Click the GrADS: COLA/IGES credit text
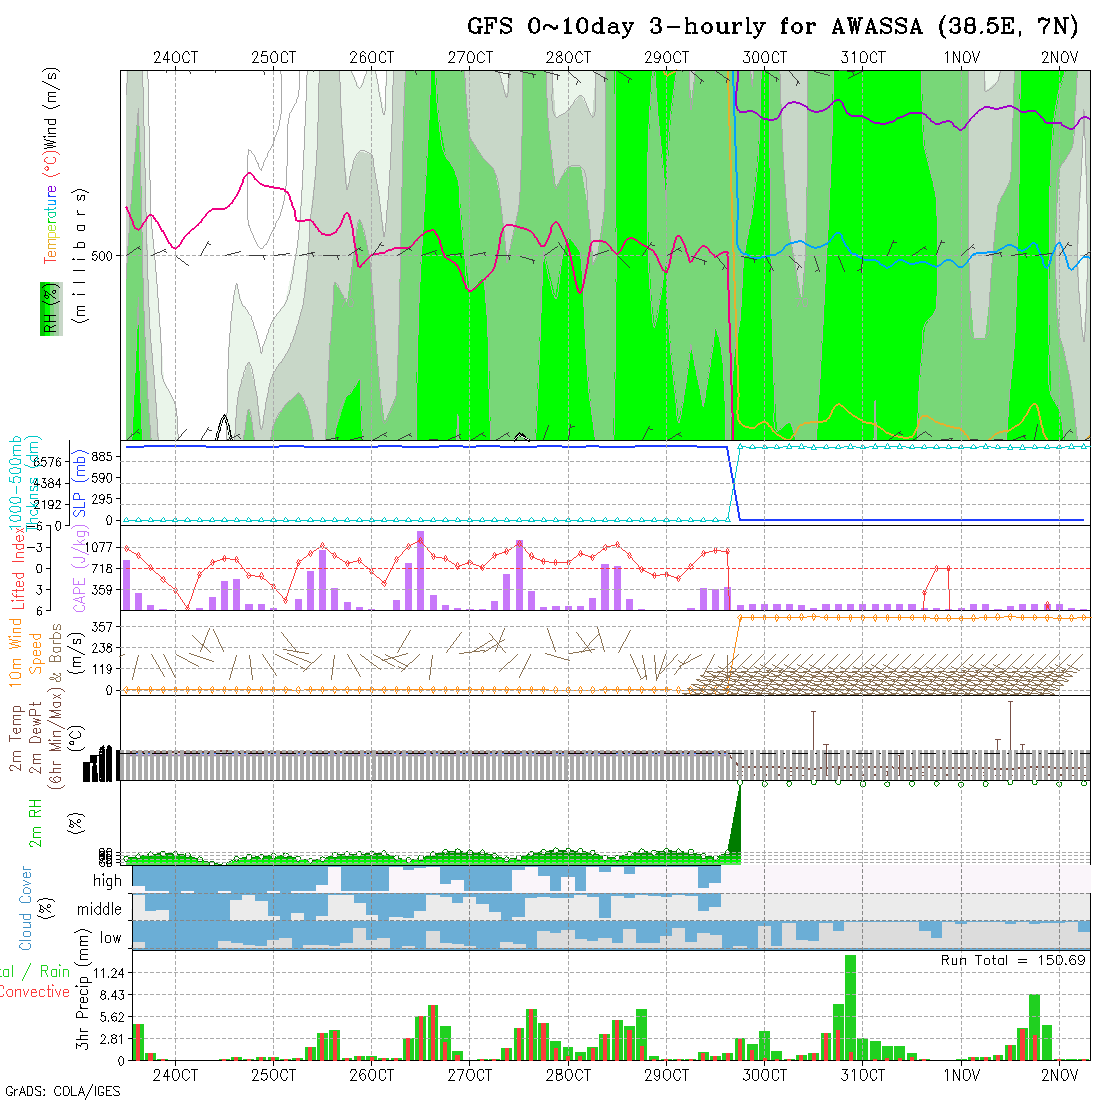The image size is (1100, 1100). click(x=62, y=1091)
